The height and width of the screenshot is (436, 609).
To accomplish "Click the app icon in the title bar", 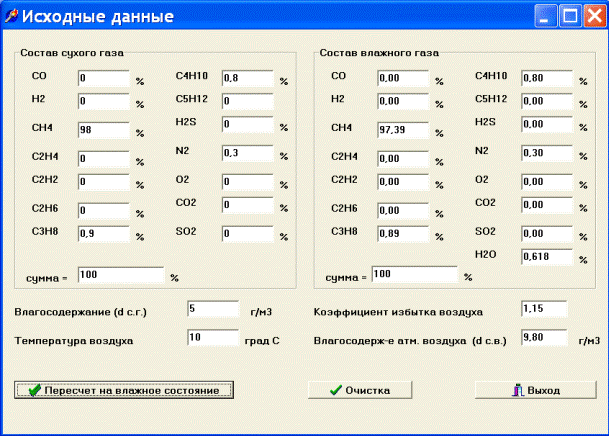I will [x=12, y=17].
